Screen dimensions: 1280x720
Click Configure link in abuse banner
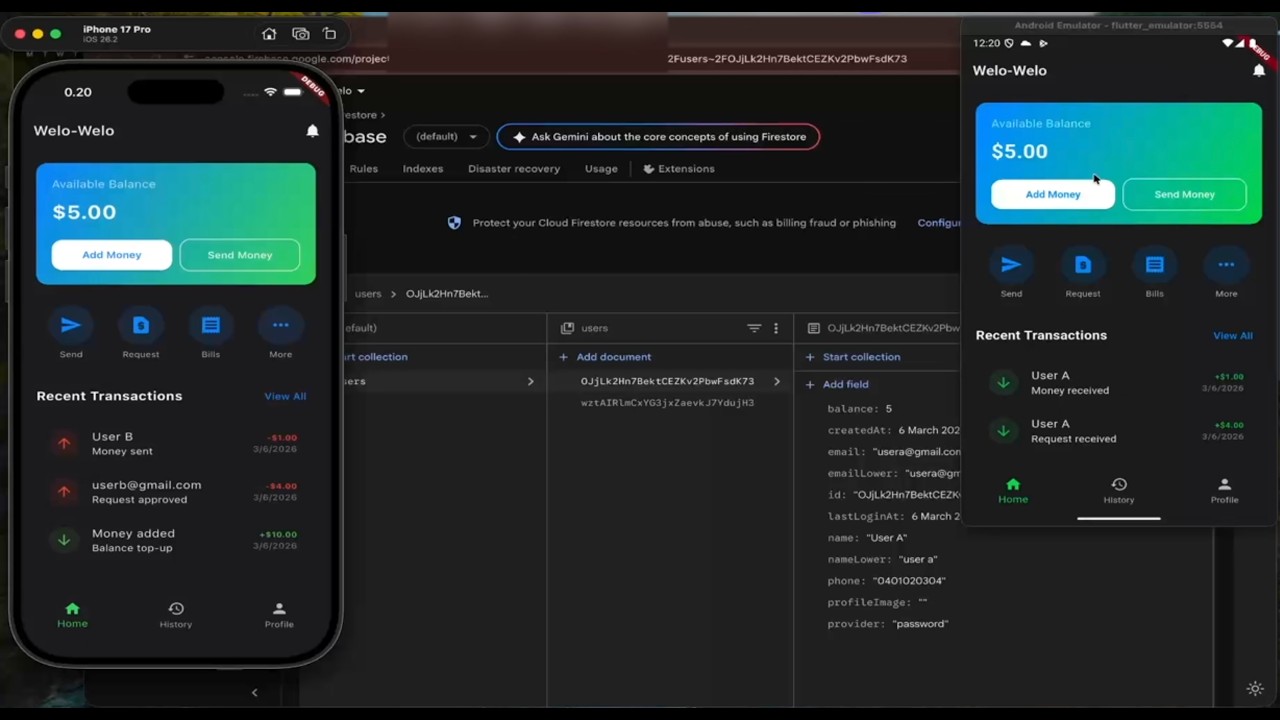939,223
